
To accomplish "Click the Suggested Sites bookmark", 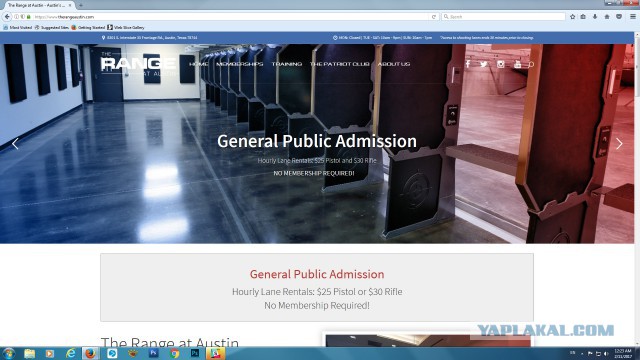I will [51, 27].
